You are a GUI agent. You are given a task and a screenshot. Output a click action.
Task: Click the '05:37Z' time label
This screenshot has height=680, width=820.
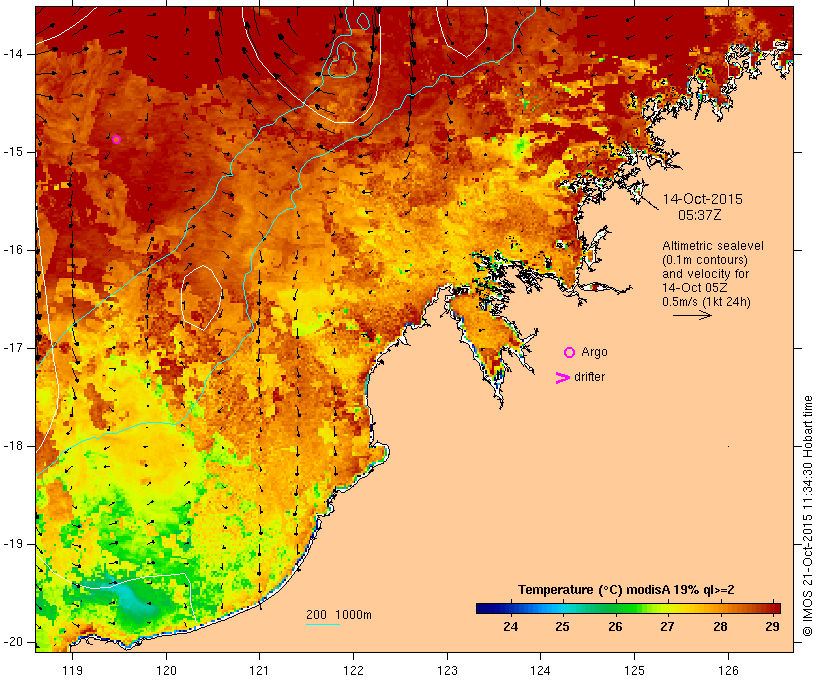click(x=699, y=215)
